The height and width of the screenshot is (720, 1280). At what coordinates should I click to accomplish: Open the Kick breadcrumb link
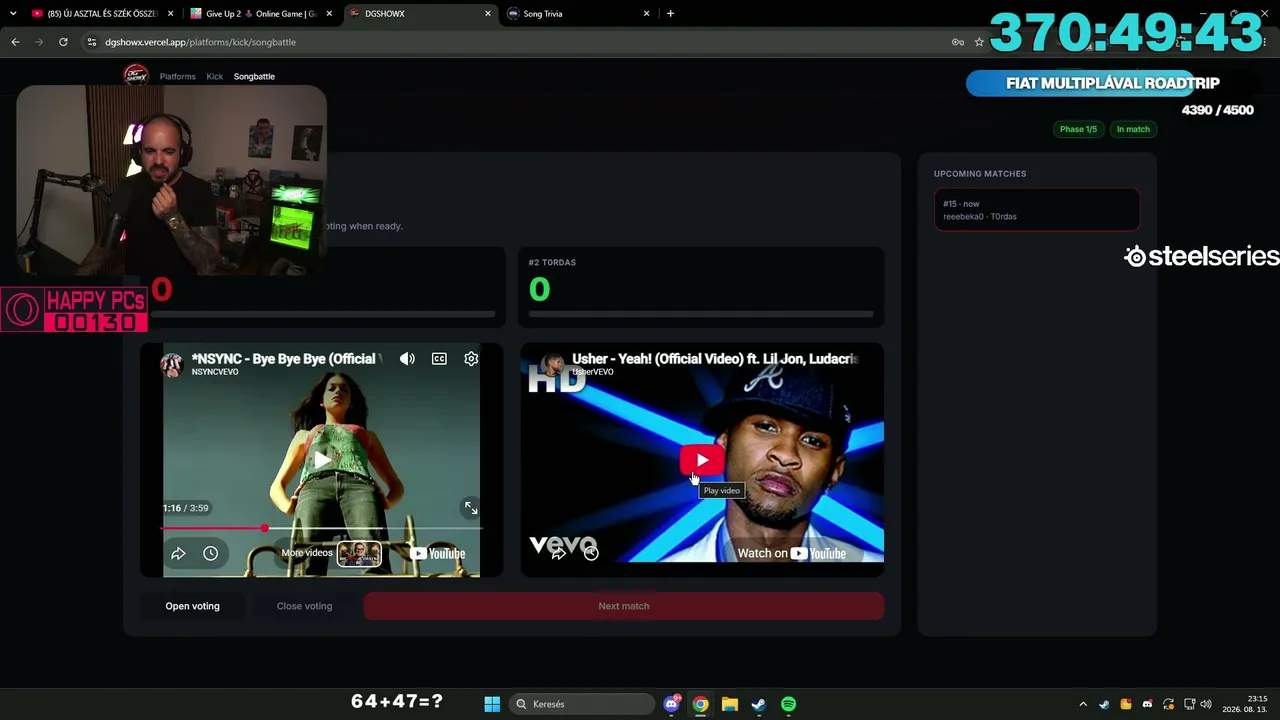point(215,76)
